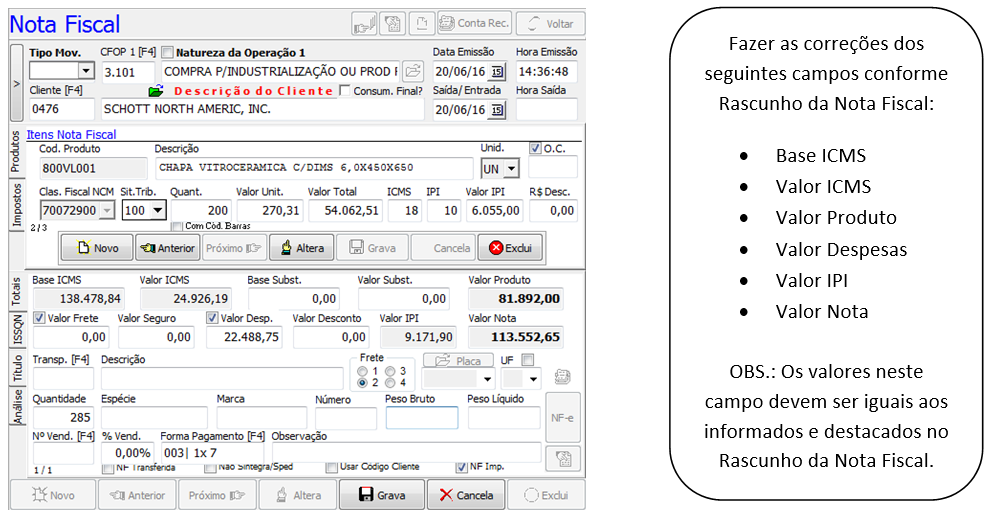Uncheck the O.C. checkbox
This screenshot has width=996, height=519.
point(536,149)
